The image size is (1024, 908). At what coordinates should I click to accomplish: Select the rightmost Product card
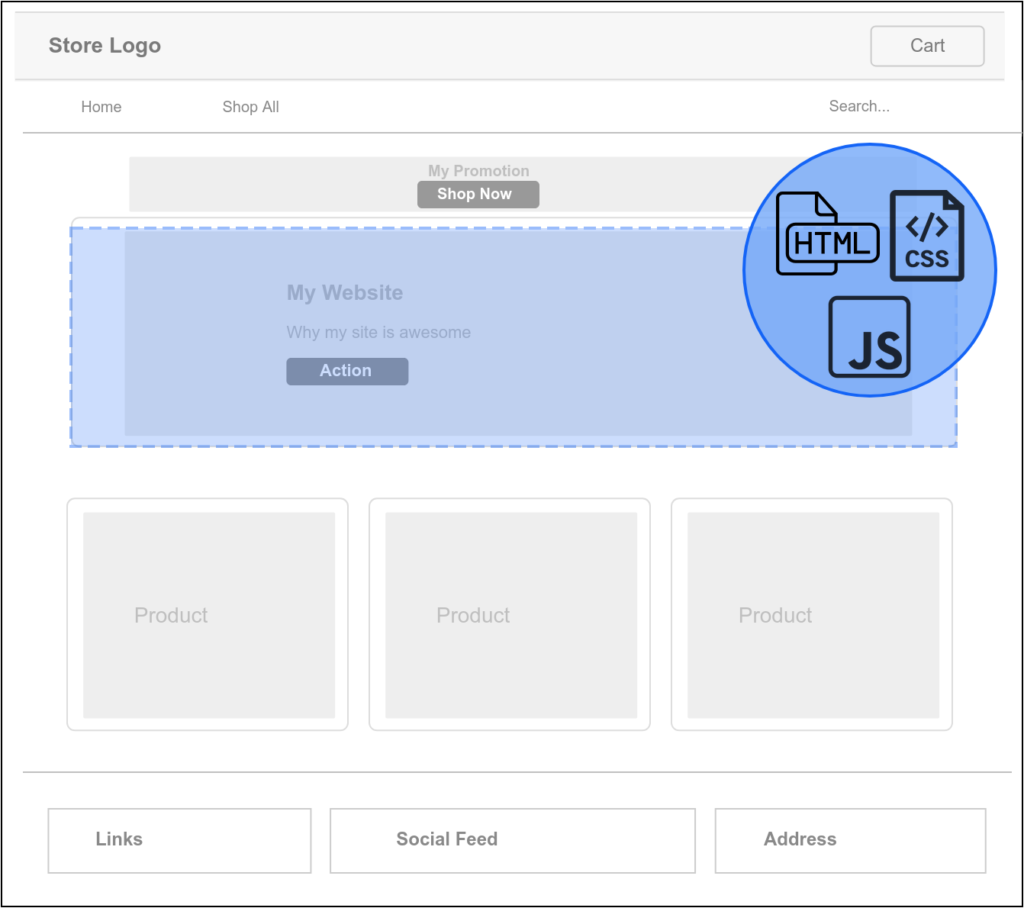click(x=812, y=615)
